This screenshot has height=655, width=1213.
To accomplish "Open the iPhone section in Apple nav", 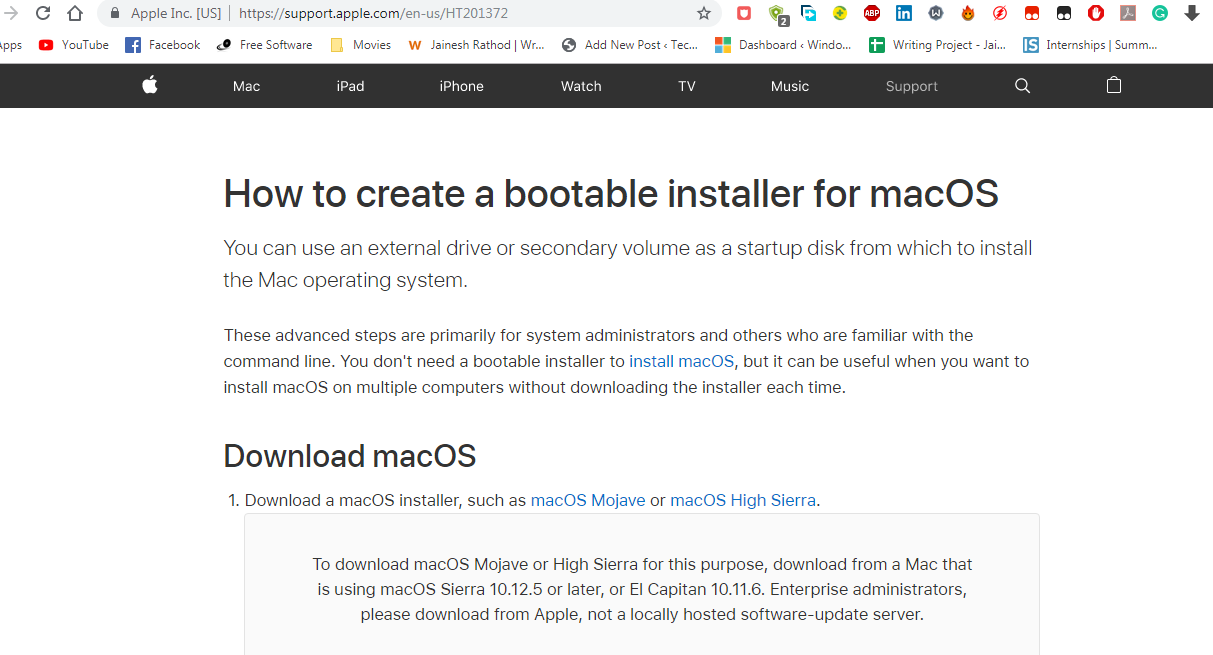I will coord(462,86).
